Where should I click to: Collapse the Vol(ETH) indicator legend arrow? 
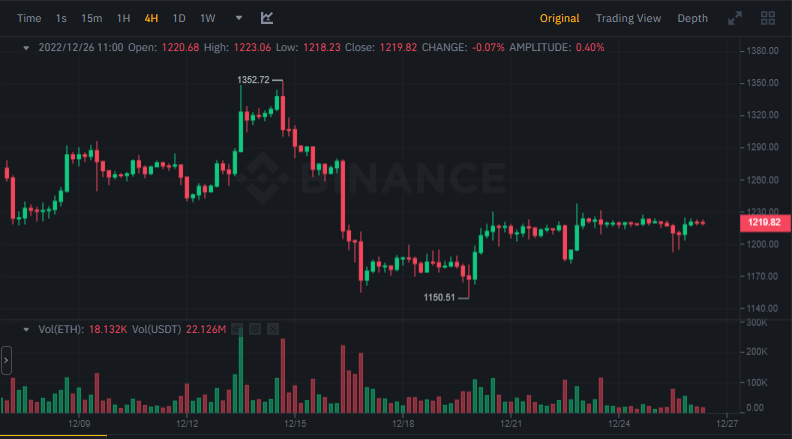pyautogui.click(x=26, y=329)
